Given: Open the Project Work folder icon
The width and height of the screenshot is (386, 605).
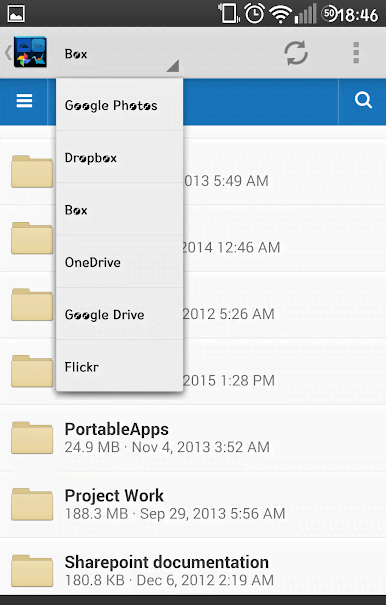Looking at the screenshot, I should (32, 504).
